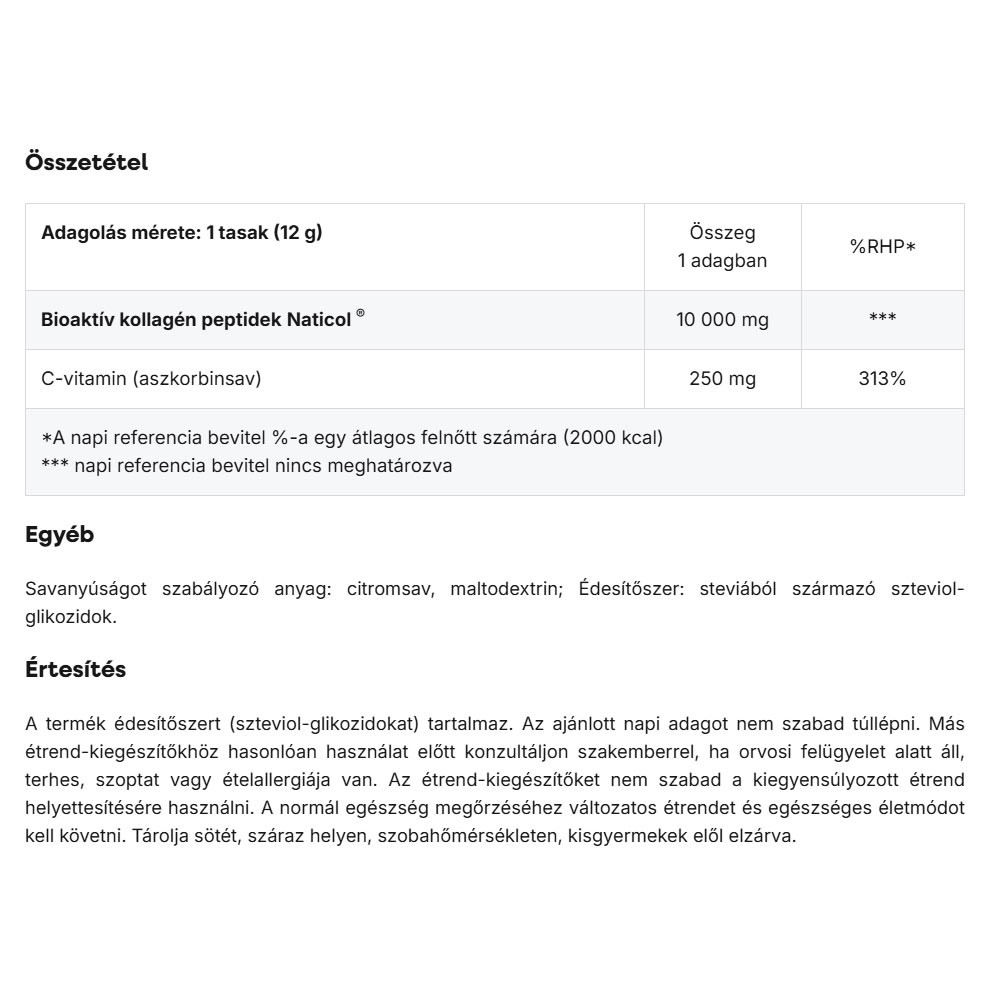1000x1000 pixels.
Task: Select the 'Adagolás mérete: 1 tasak (12 g)' cell
Action: 182,233
